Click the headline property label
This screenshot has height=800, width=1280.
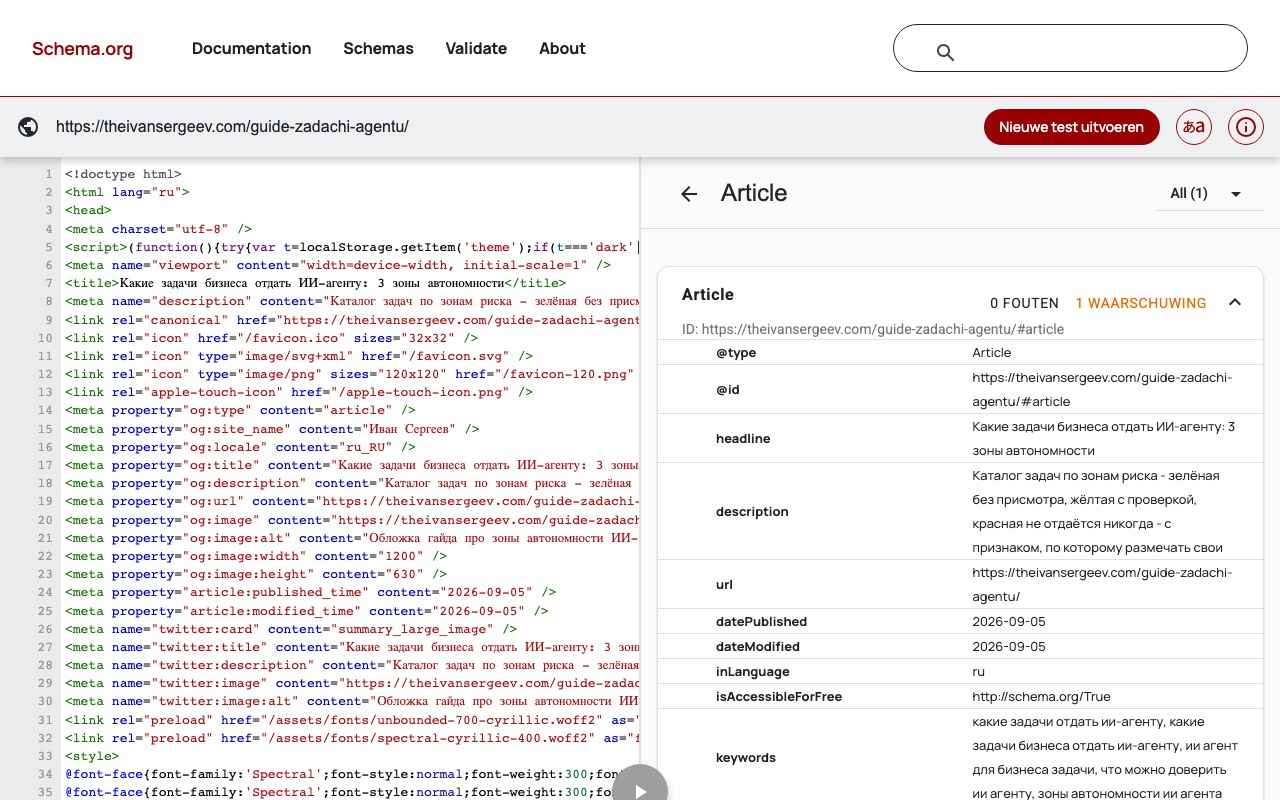tap(743, 438)
